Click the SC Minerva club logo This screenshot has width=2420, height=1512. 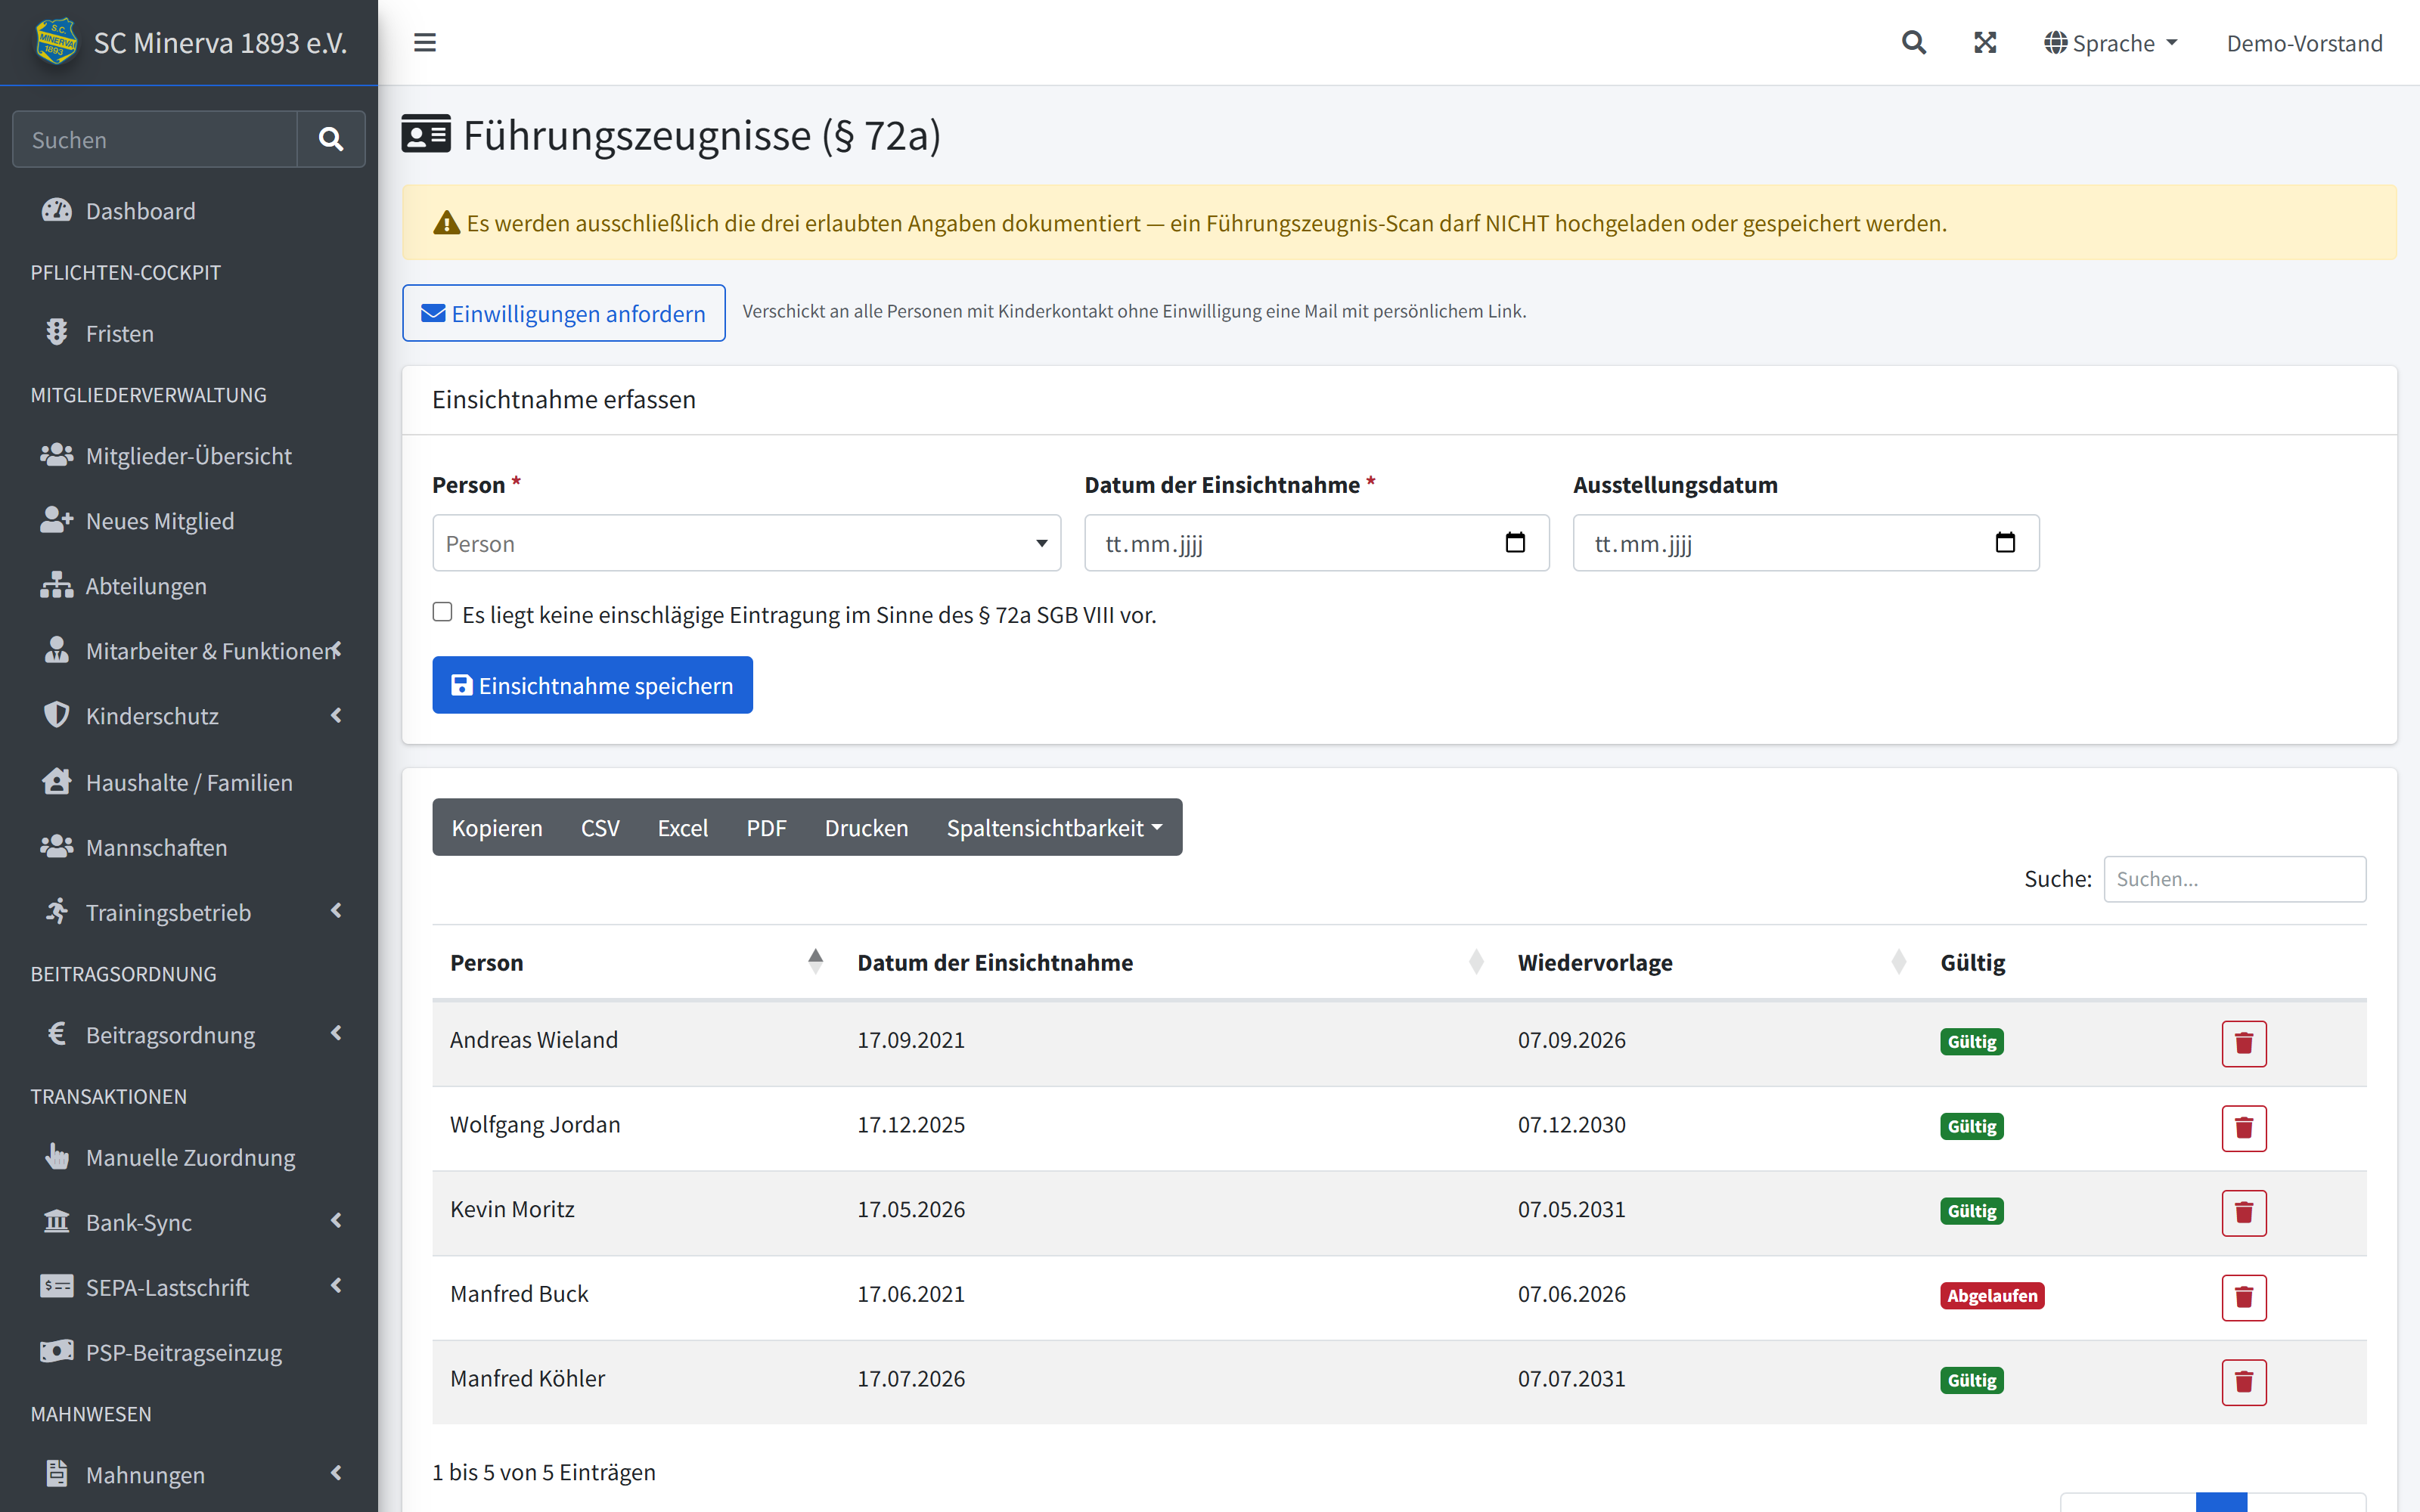(x=56, y=42)
